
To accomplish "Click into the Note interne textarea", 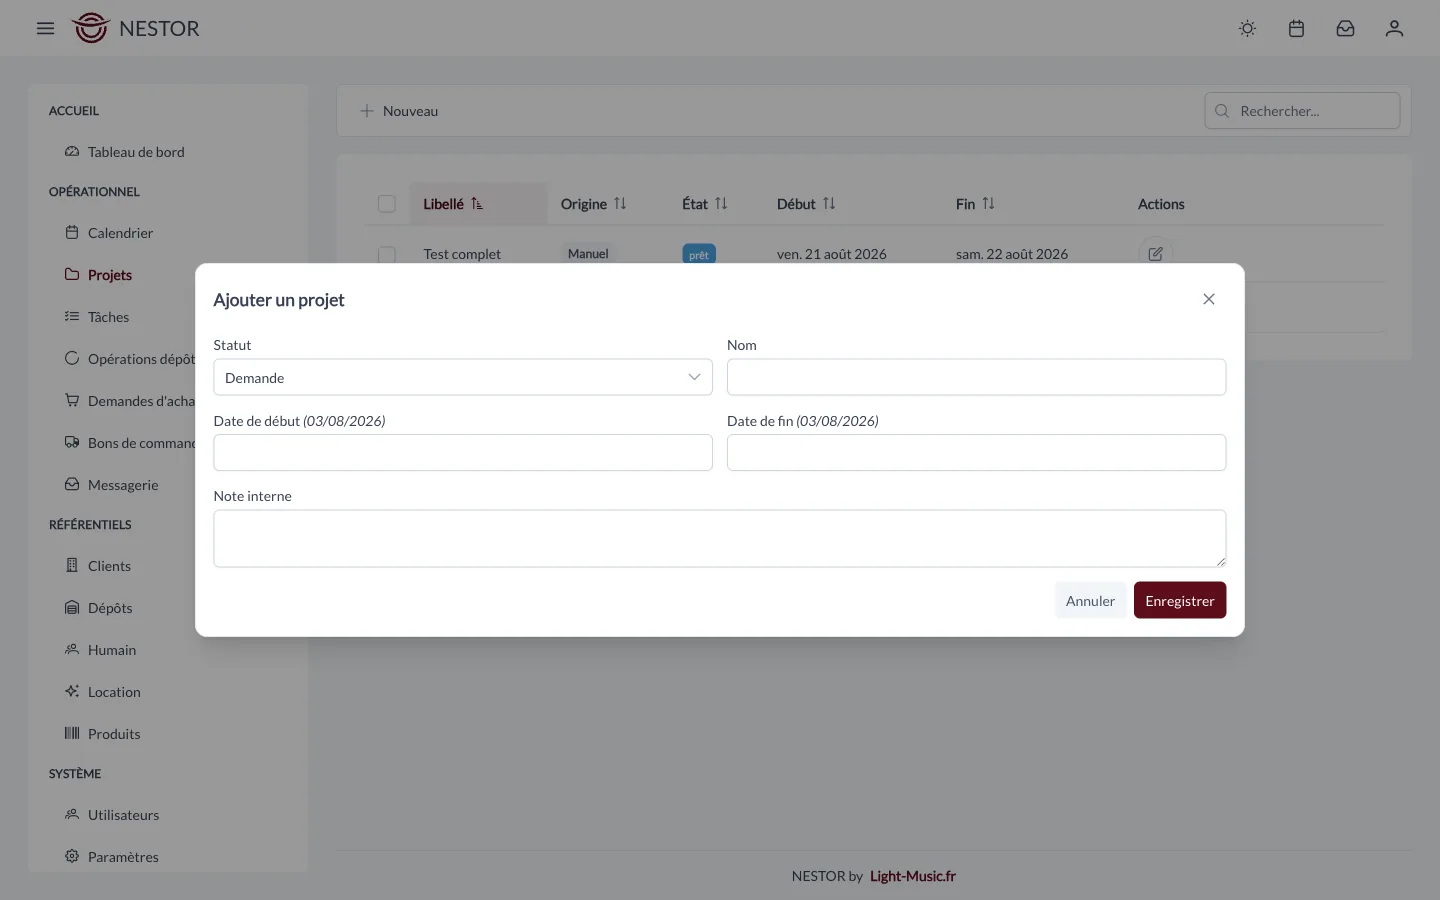I will [x=720, y=538].
